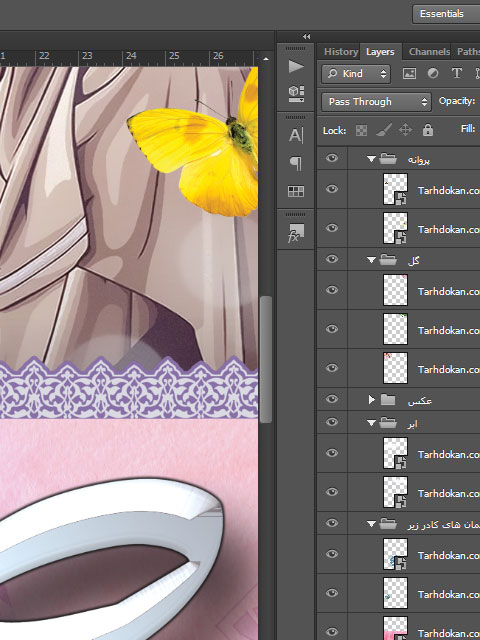
Task: Hide the گل group with its eye icon
Action: [332, 259]
